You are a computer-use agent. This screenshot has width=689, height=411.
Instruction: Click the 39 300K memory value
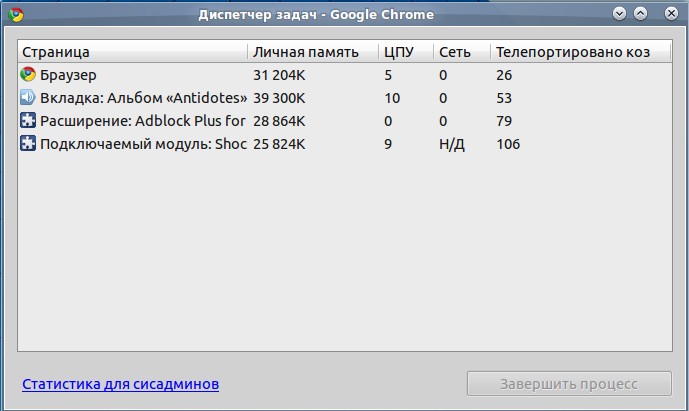tap(279, 97)
